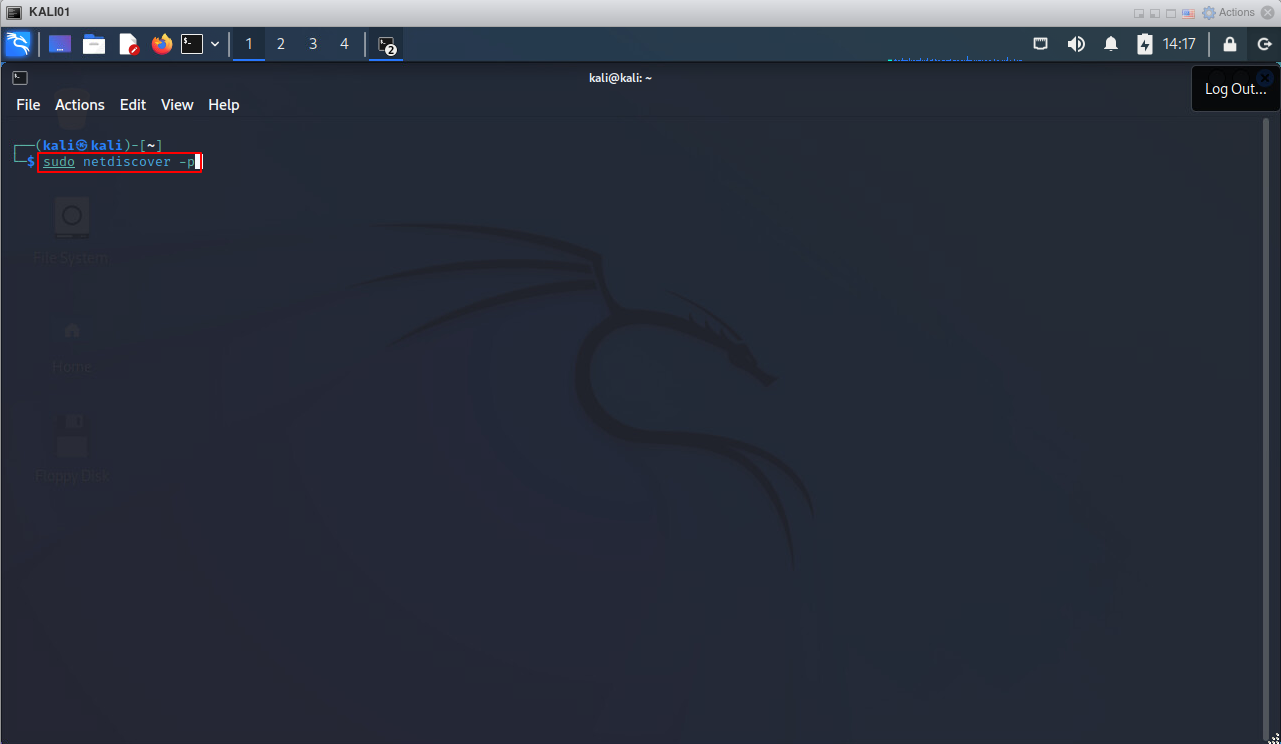Show notifications via the bell icon
This screenshot has width=1281, height=744.
pos(1111,44)
